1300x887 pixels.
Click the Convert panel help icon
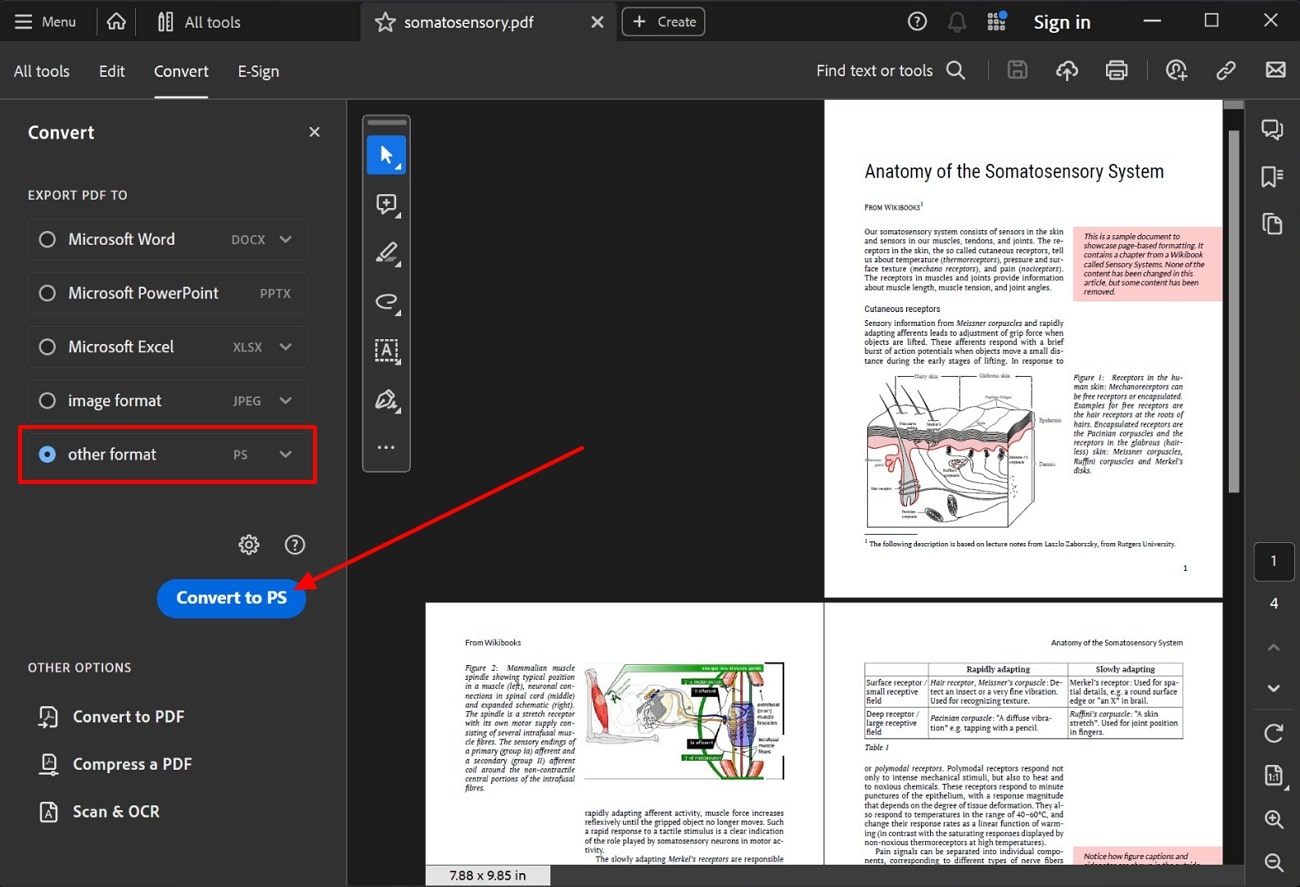(294, 545)
